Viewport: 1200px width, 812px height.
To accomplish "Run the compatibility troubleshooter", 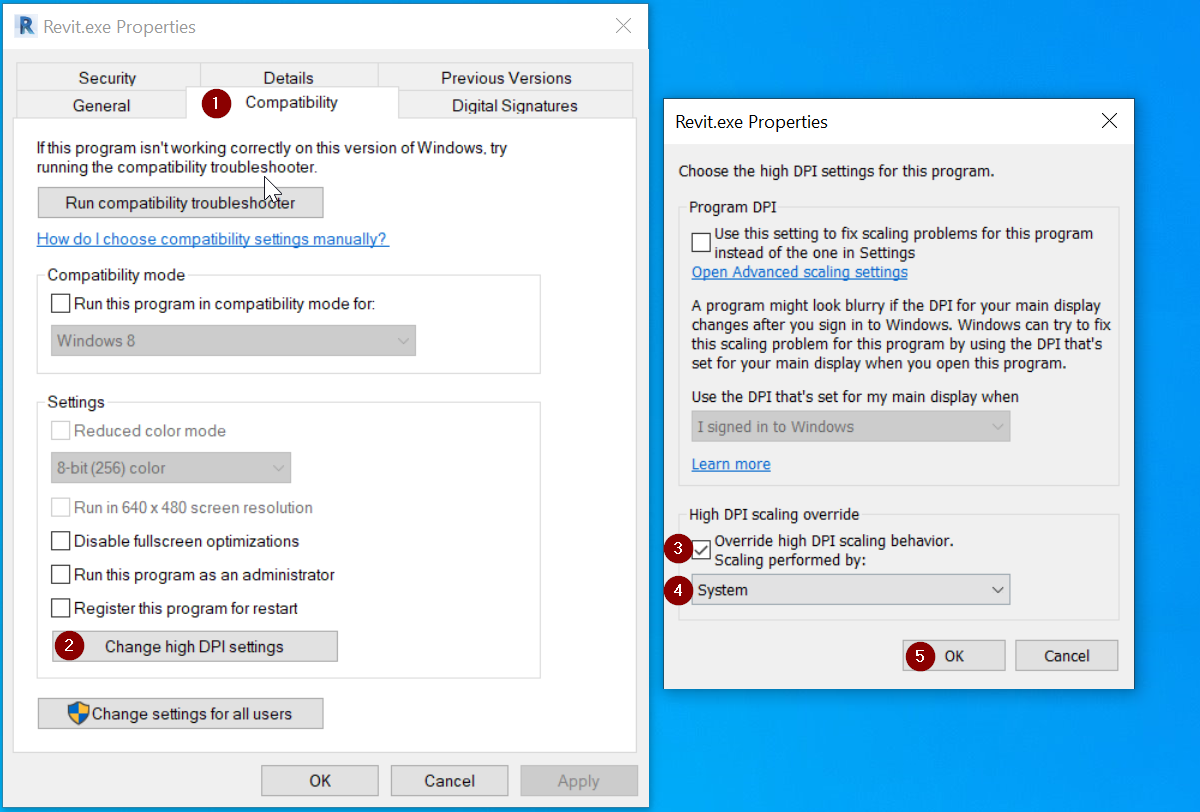I will coord(180,203).
